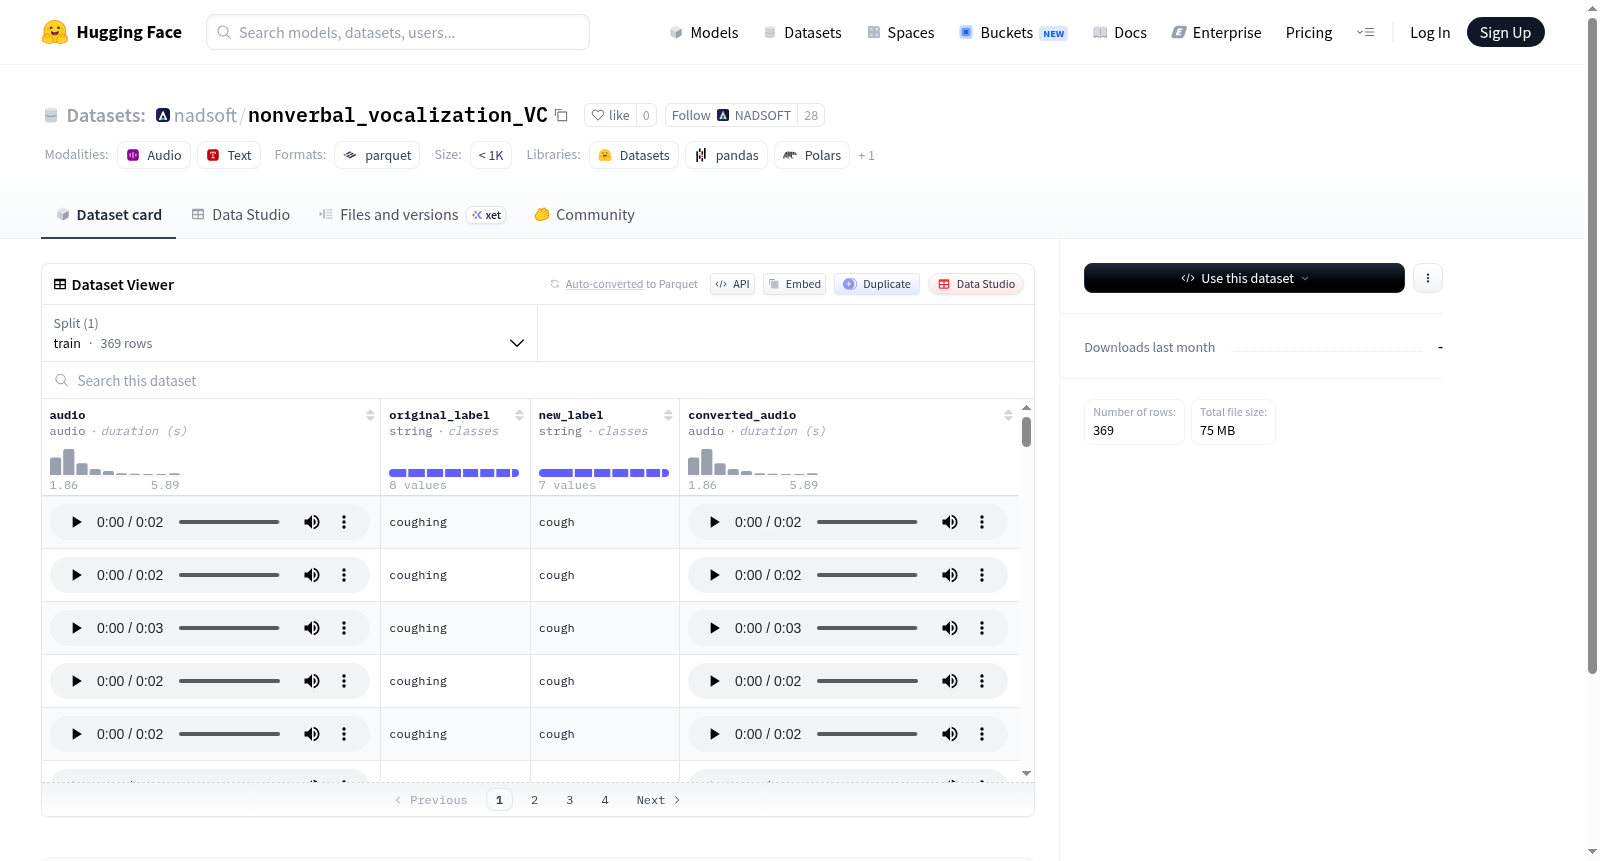Play first row's converted_audio clip
This screenshot has width=1600, height=861.
pyautogui.click(x=715, y=522)
